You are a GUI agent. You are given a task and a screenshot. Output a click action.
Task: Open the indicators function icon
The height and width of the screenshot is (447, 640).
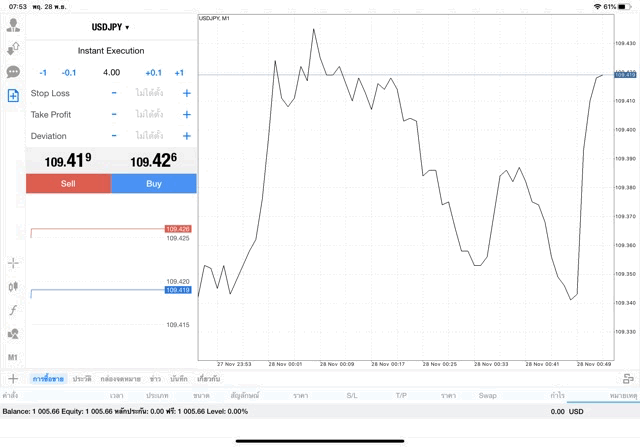tap(13, 310)
